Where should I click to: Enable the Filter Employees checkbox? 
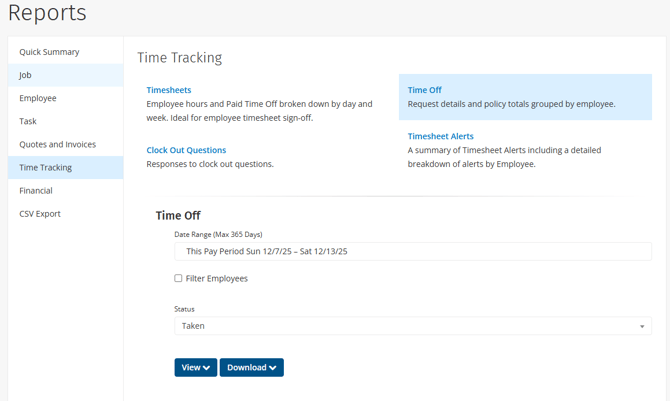tap(179, 278)
